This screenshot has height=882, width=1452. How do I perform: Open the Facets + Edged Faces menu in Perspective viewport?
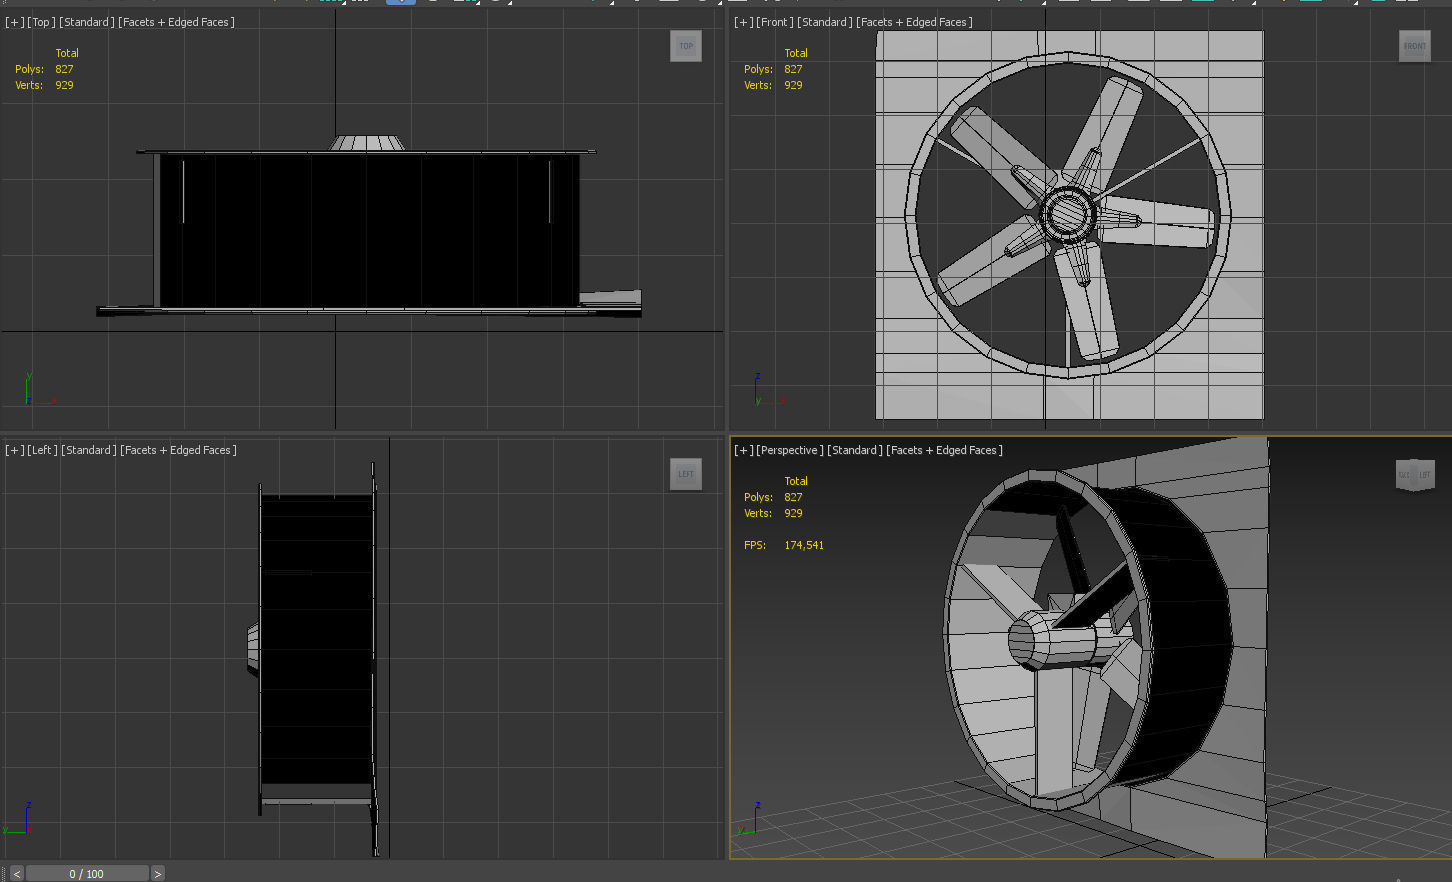point(946,450)
